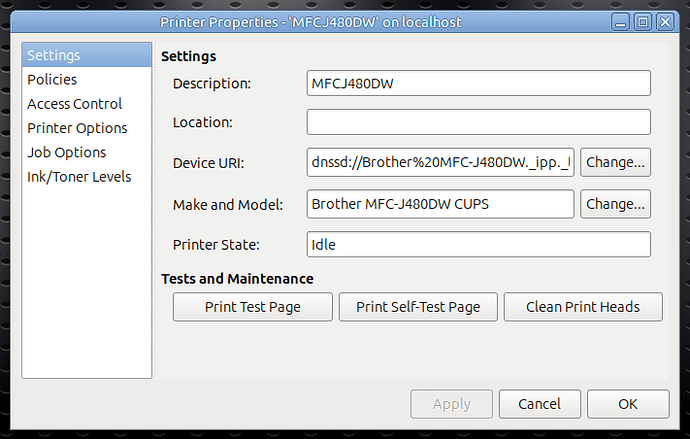Screen dimensions: 690x439
Task: Click the window title bar text
Action: click(x=311, y=22)
